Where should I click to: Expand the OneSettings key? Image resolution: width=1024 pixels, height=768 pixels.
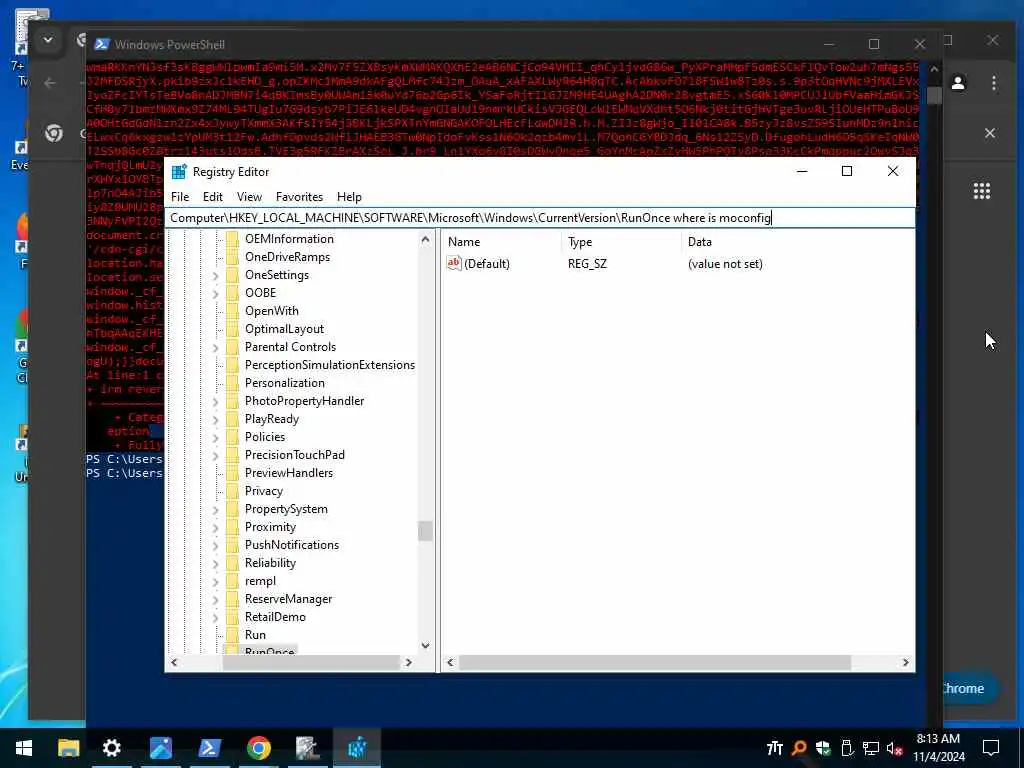[x=216, y=276]
